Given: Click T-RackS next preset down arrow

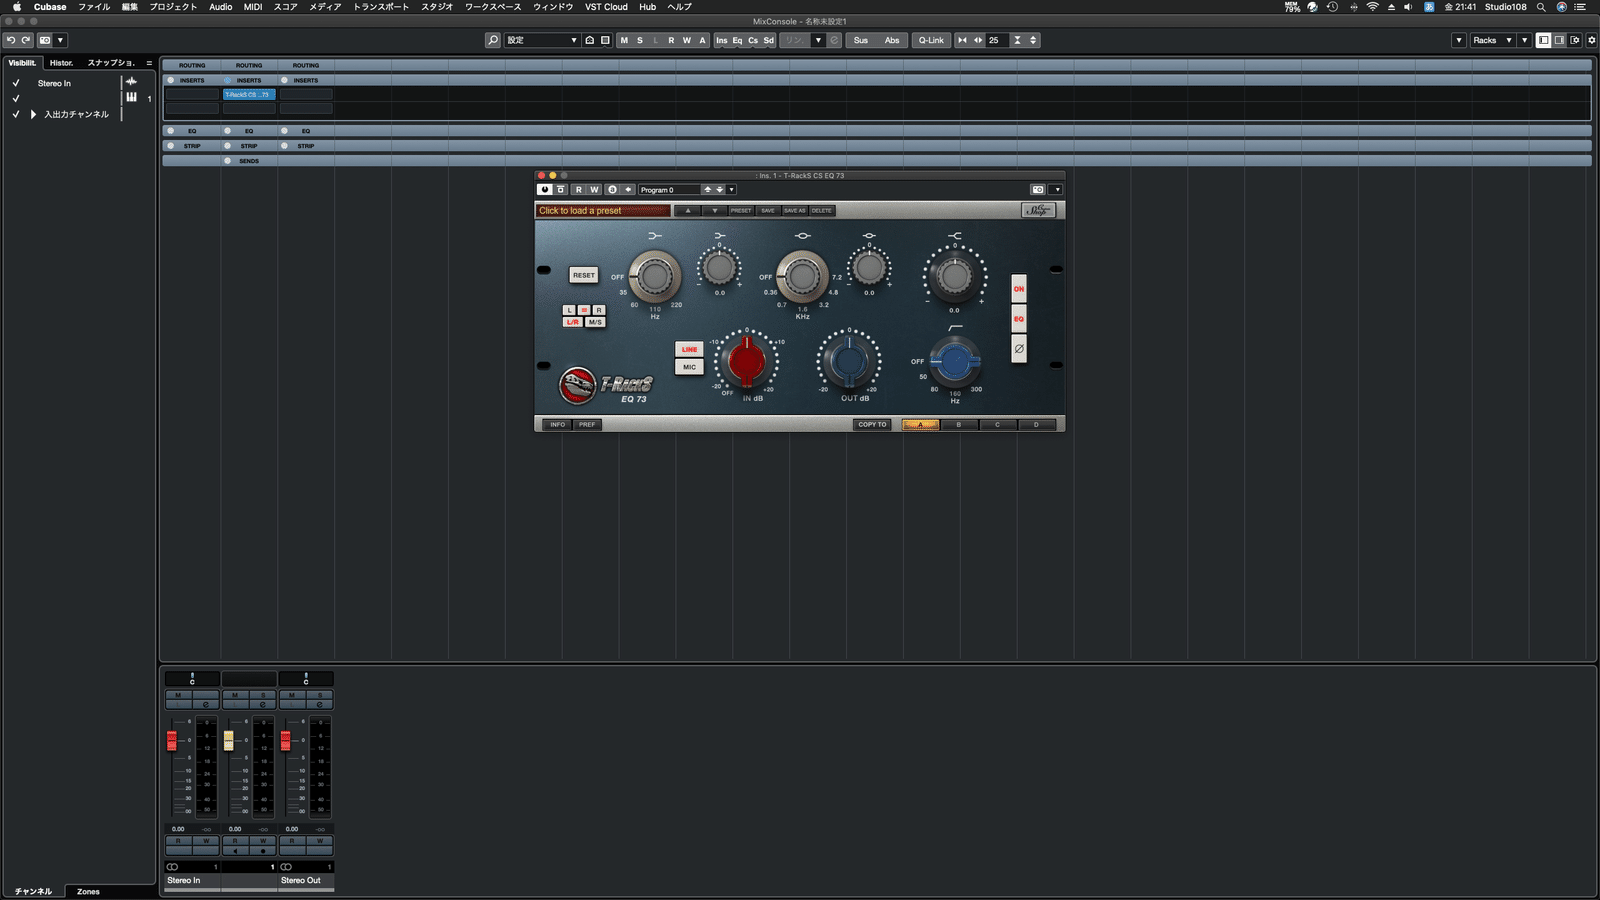Looking at the screenshot, I should click(x=714, y=210).
